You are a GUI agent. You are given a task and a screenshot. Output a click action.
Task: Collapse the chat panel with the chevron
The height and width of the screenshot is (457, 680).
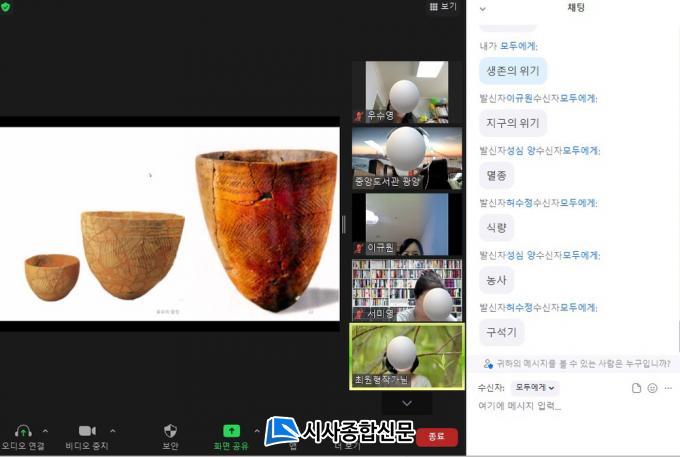click(483, 8)
